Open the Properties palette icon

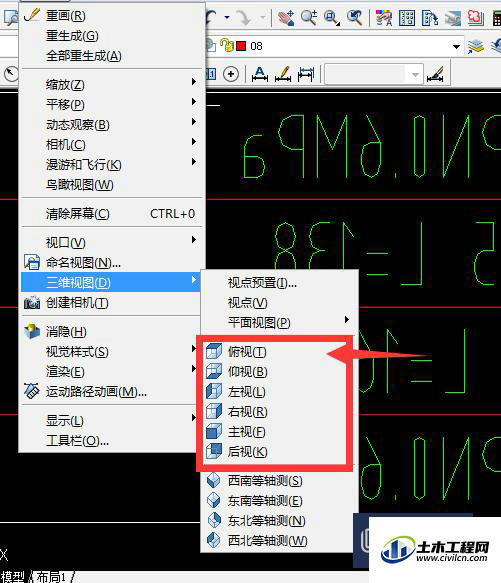coord(384,17)
